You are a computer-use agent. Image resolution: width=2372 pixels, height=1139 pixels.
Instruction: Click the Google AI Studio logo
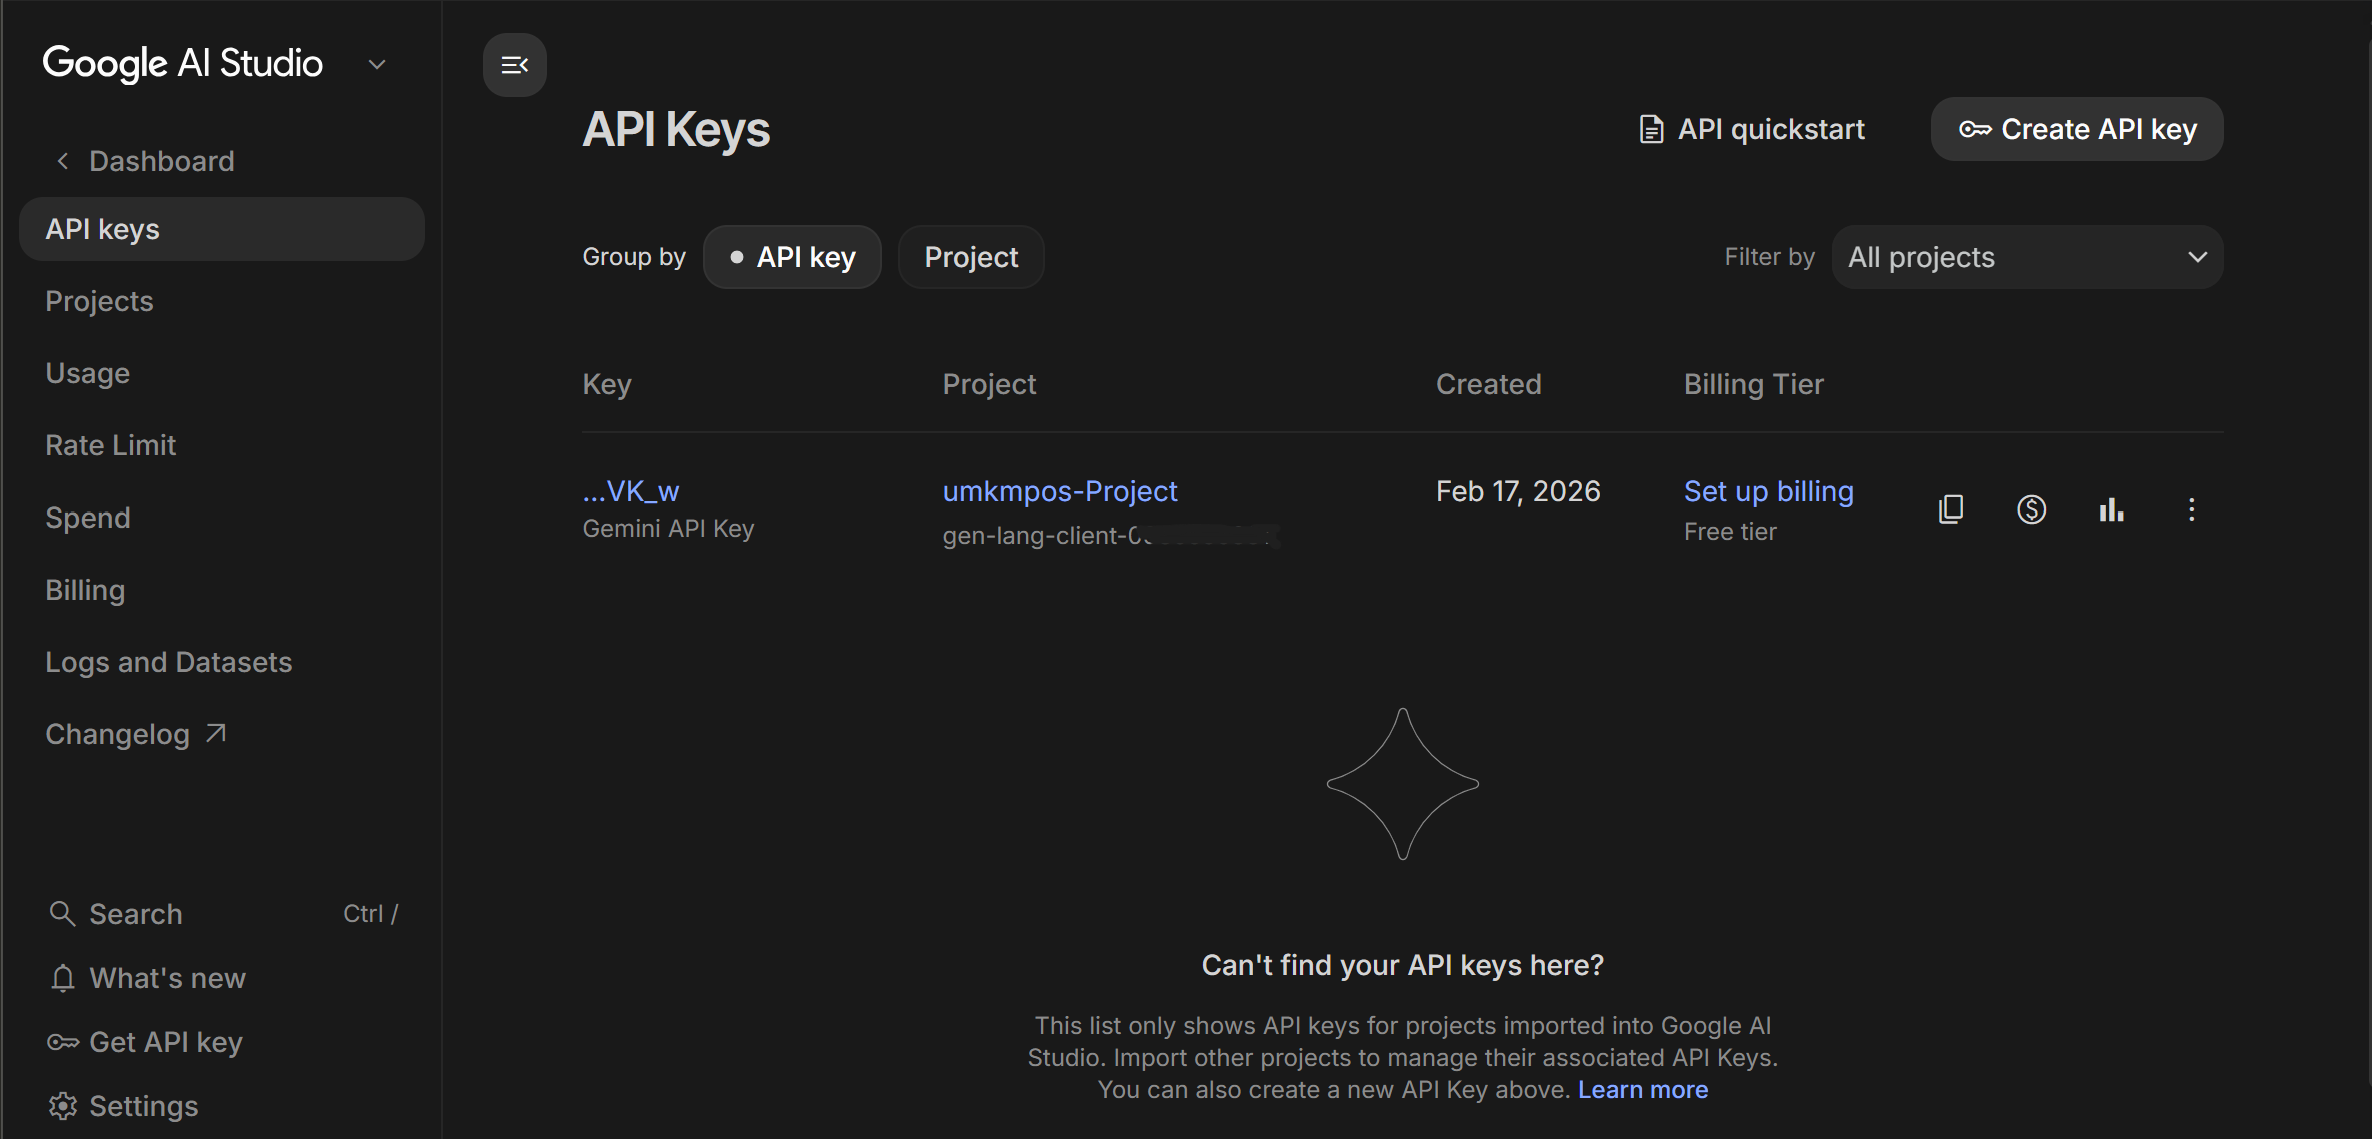(x=183, y=64)
